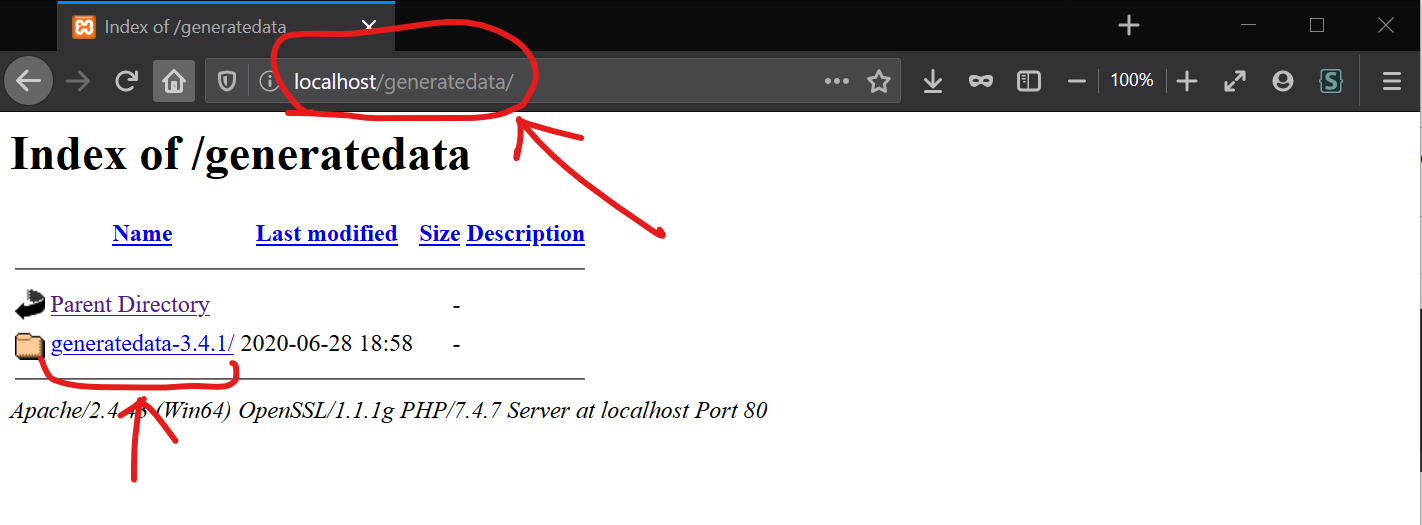Zoom out with the minus button
1422x525 pixels.
pyautogui.click(x=1077, y=81)
